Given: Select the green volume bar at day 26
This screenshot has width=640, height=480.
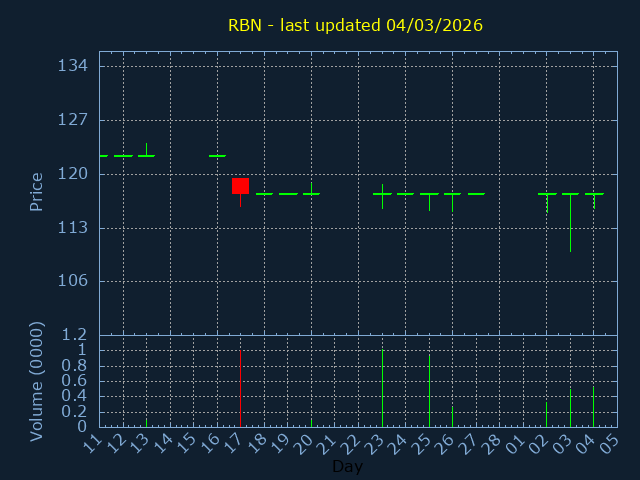Looking at the screenshot, I should coord(452,416).
